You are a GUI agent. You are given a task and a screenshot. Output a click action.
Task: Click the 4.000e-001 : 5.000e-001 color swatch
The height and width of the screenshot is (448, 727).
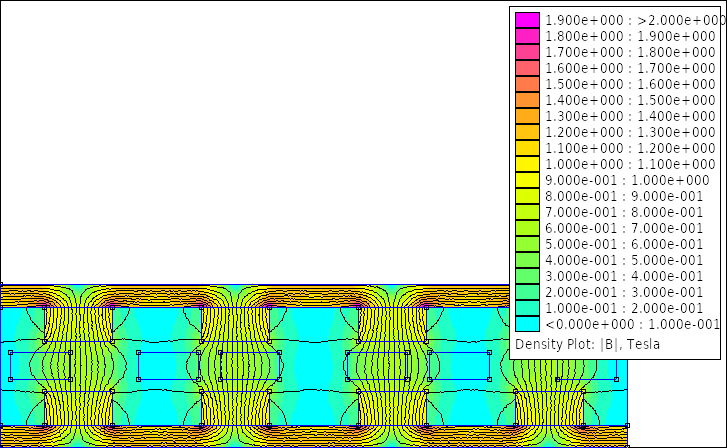click(527, 260)
